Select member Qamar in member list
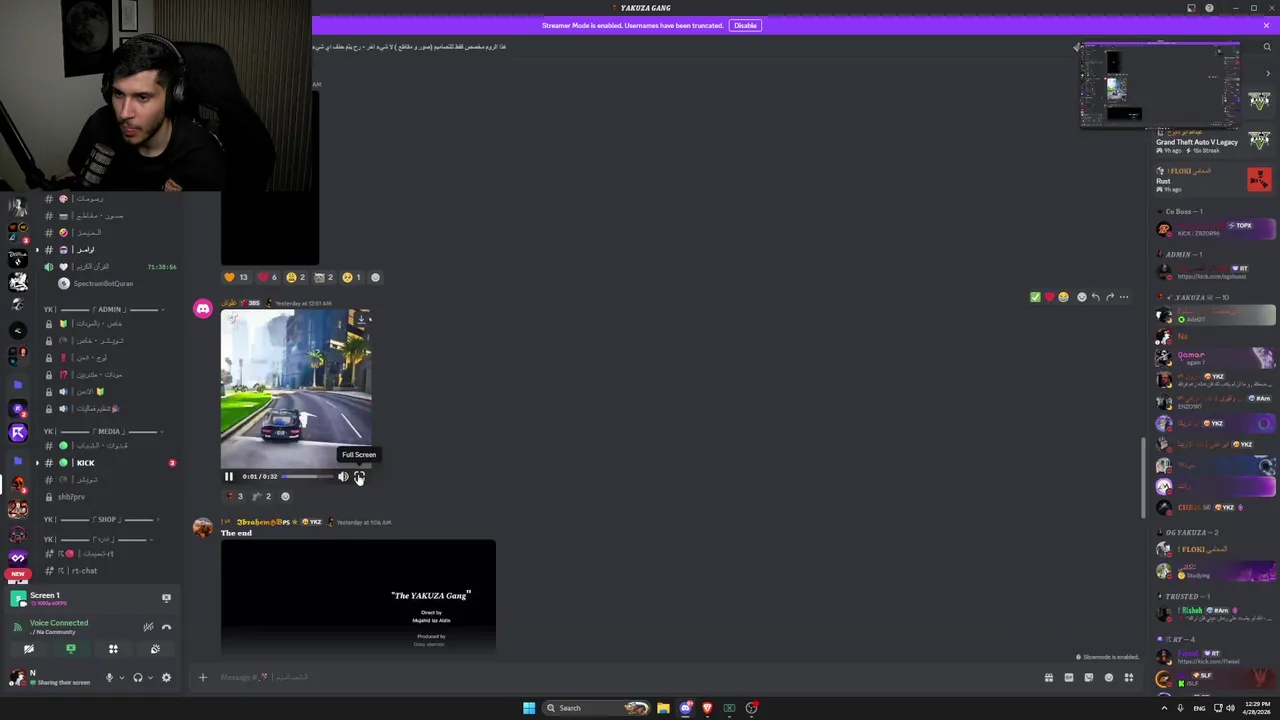Screen dimensions: 1280x720 click(x=1215, y=357)
